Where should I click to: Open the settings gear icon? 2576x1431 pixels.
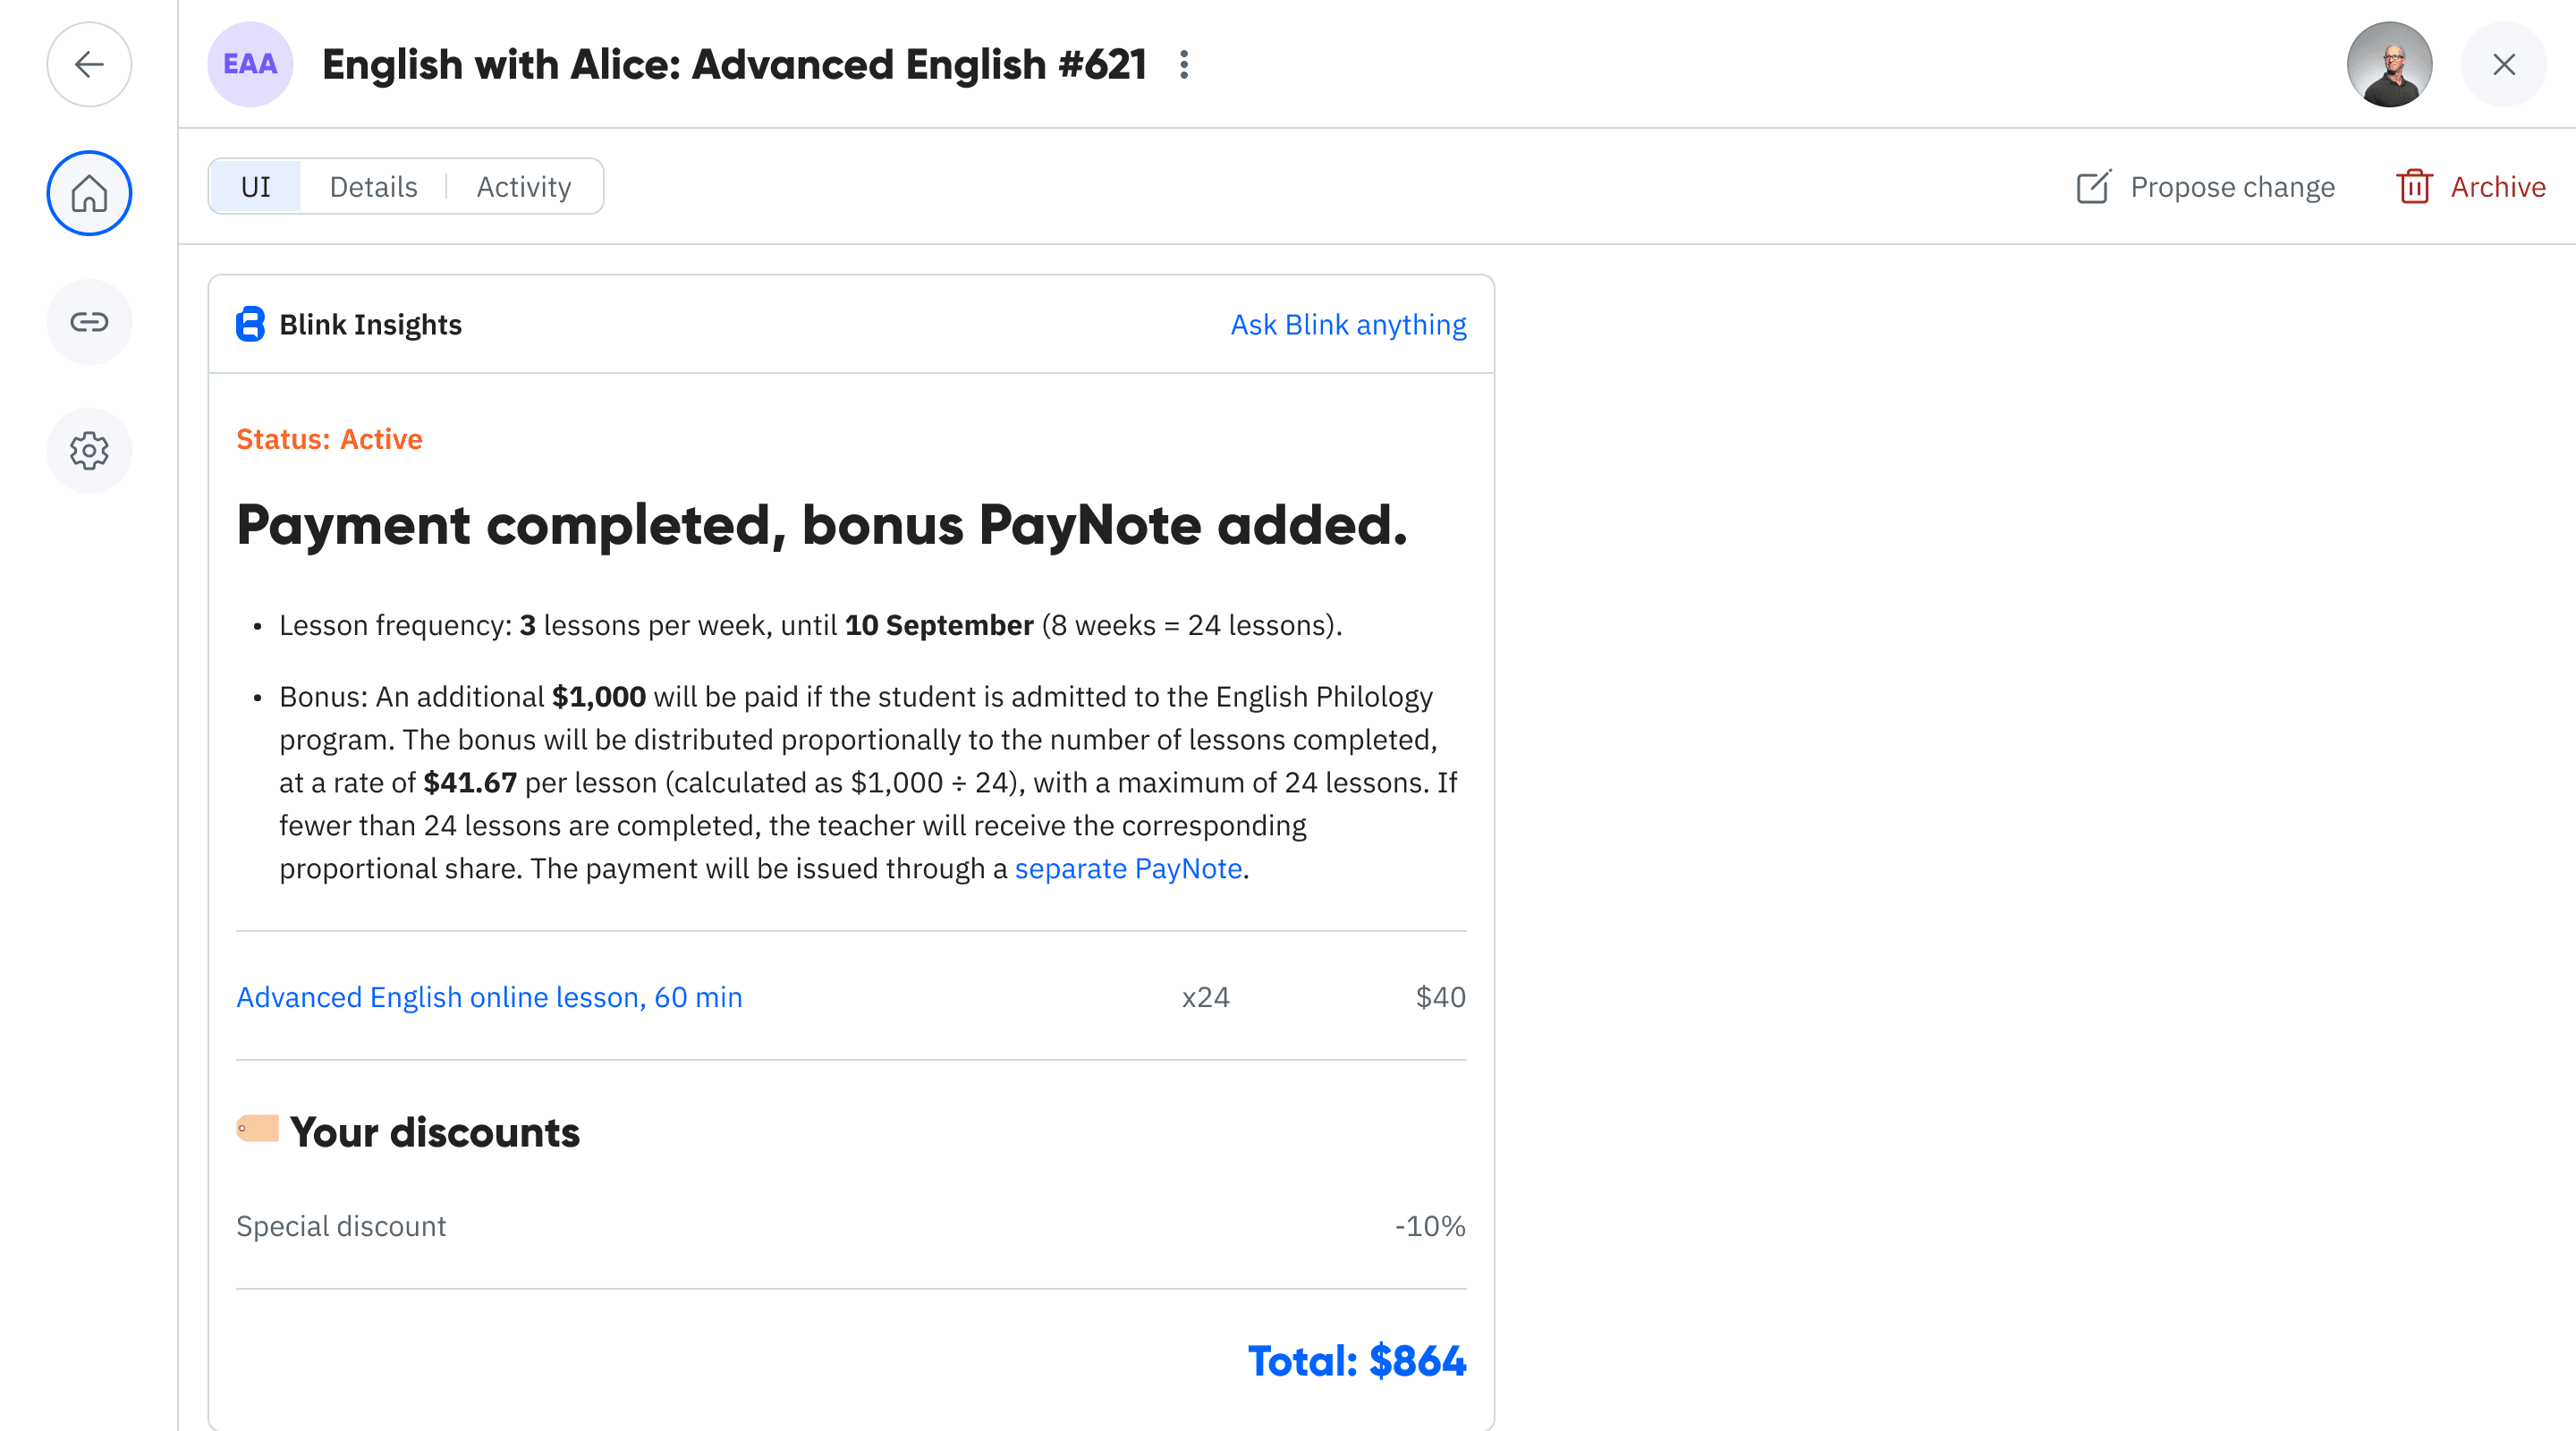89,451
